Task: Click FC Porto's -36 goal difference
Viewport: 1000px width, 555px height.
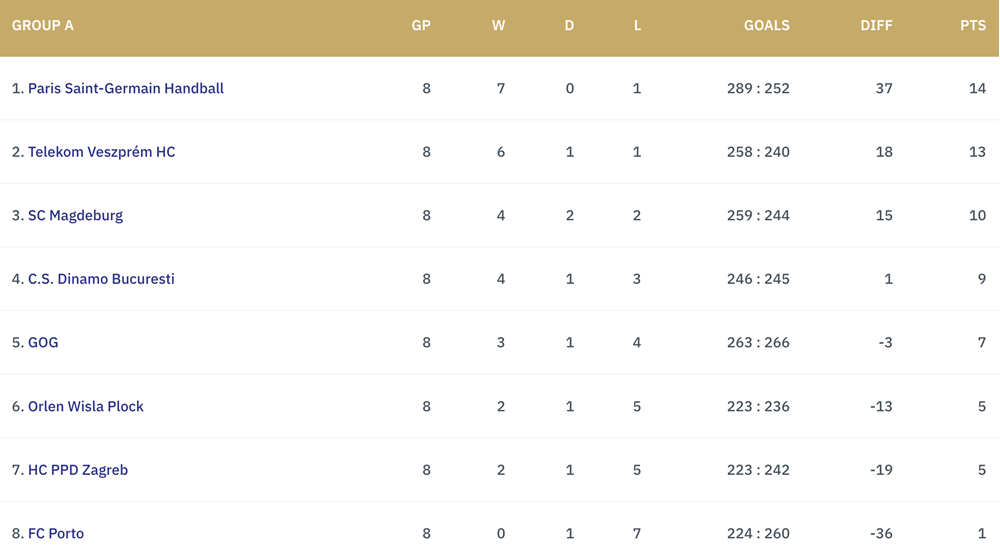Action: [x=881, y=533]
